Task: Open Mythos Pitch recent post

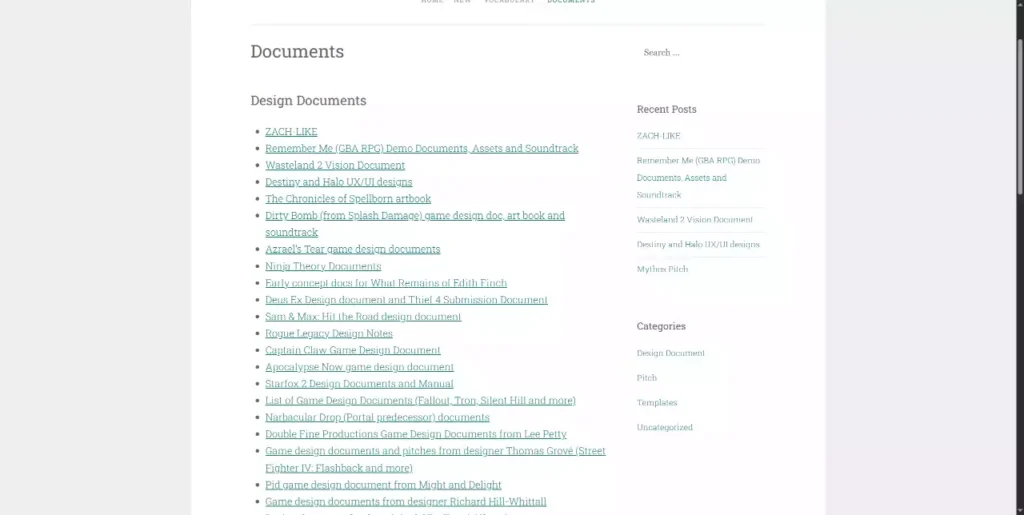Action: [x=662, y=269]
